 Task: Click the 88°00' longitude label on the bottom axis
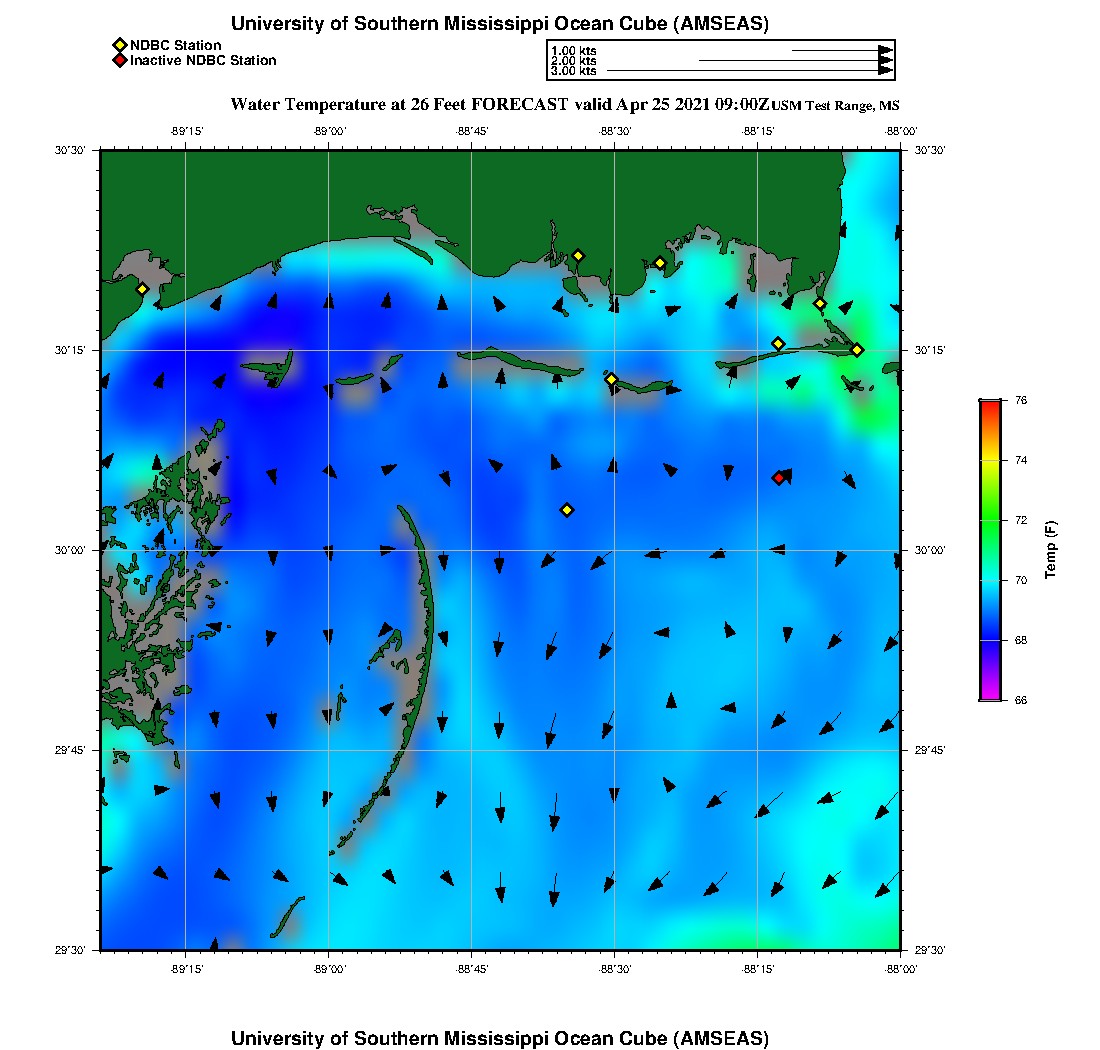coord(901,969)
